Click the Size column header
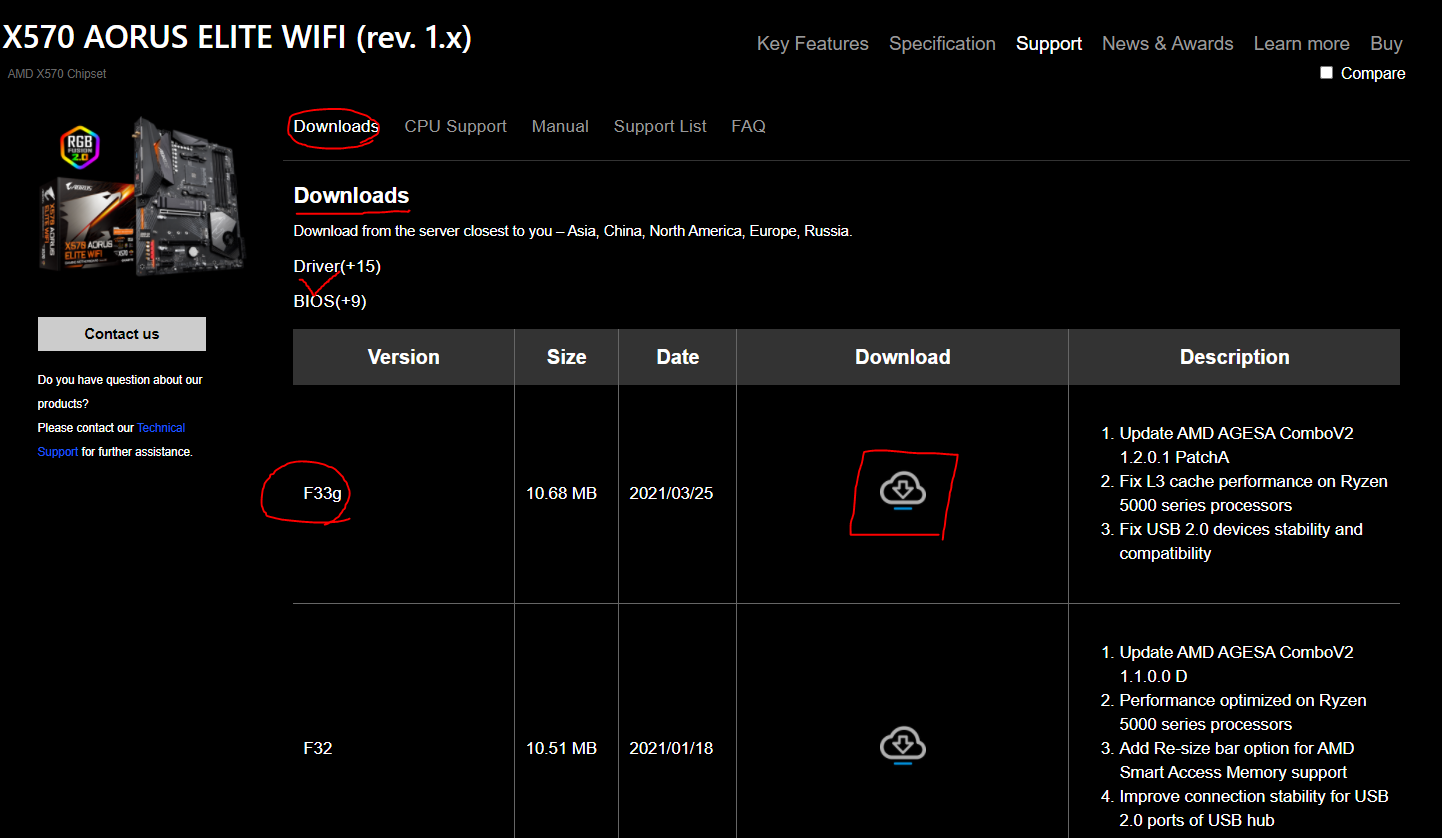 (566, 357)
